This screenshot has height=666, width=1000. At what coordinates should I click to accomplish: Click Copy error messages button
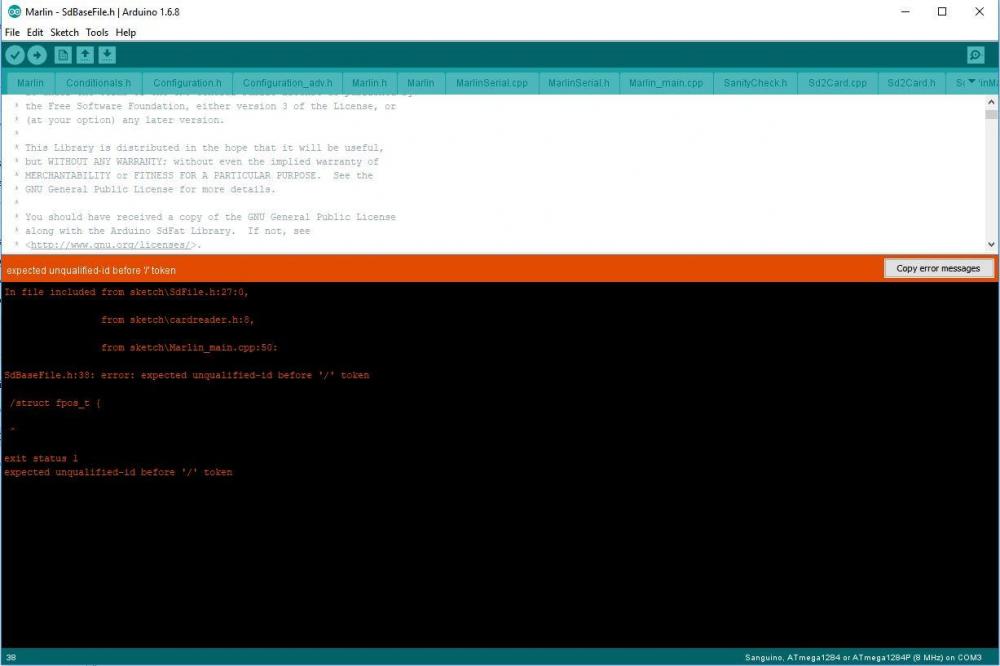938,269
